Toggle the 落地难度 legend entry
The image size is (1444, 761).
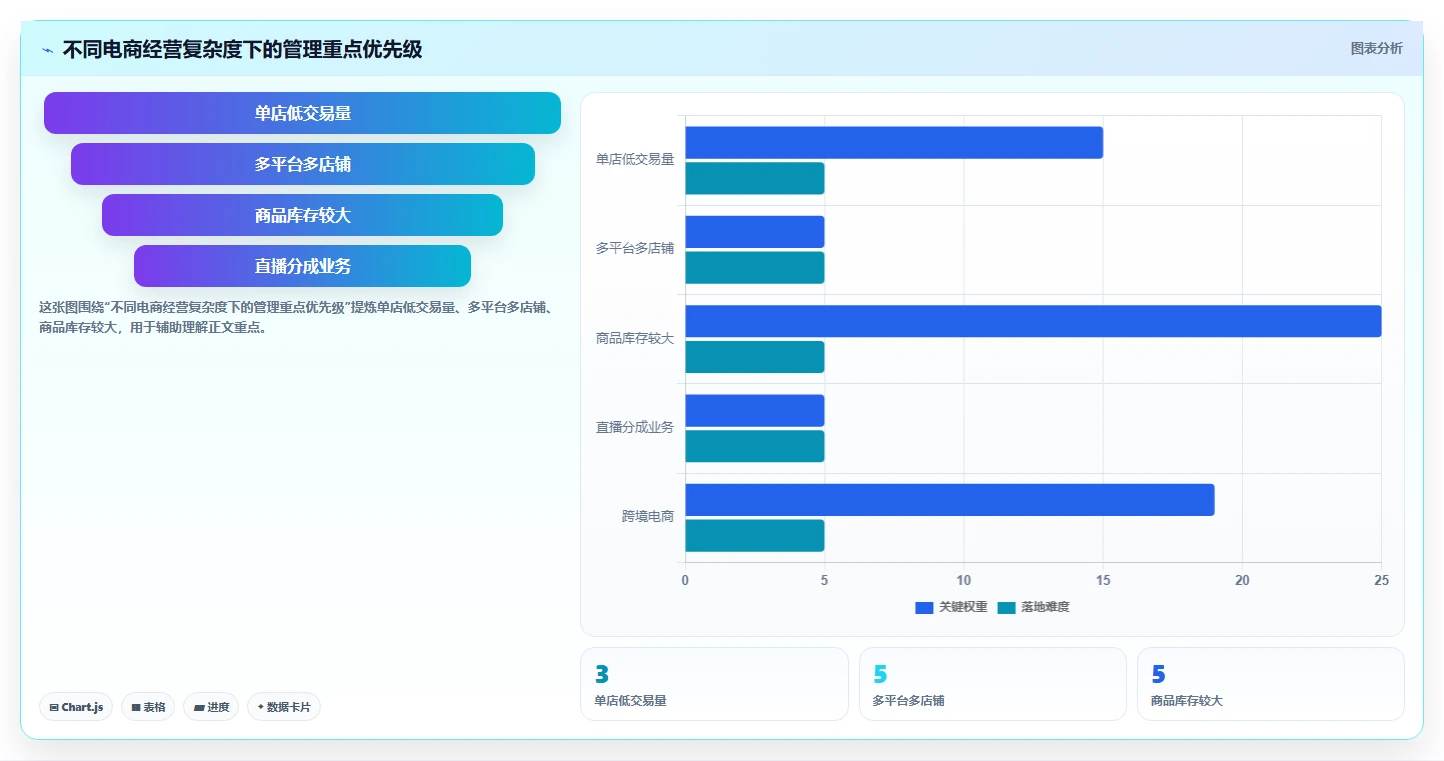[1033, 607]
